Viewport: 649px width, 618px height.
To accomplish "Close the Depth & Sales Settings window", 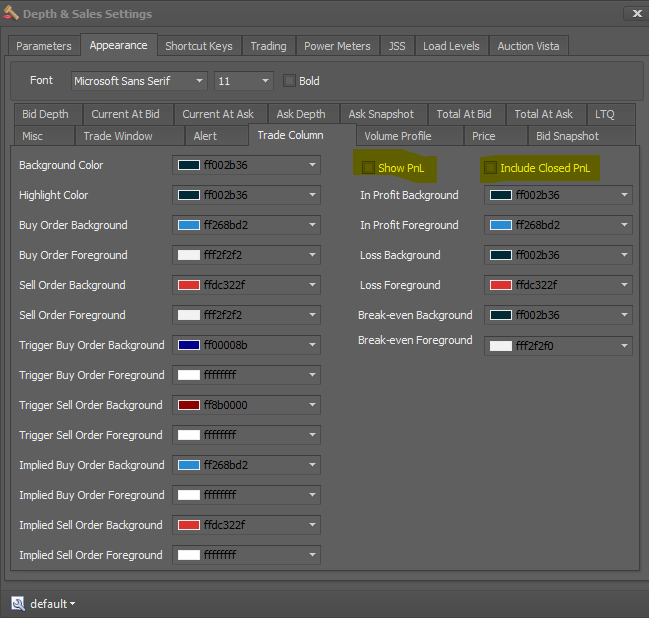I will pos(637,13).
